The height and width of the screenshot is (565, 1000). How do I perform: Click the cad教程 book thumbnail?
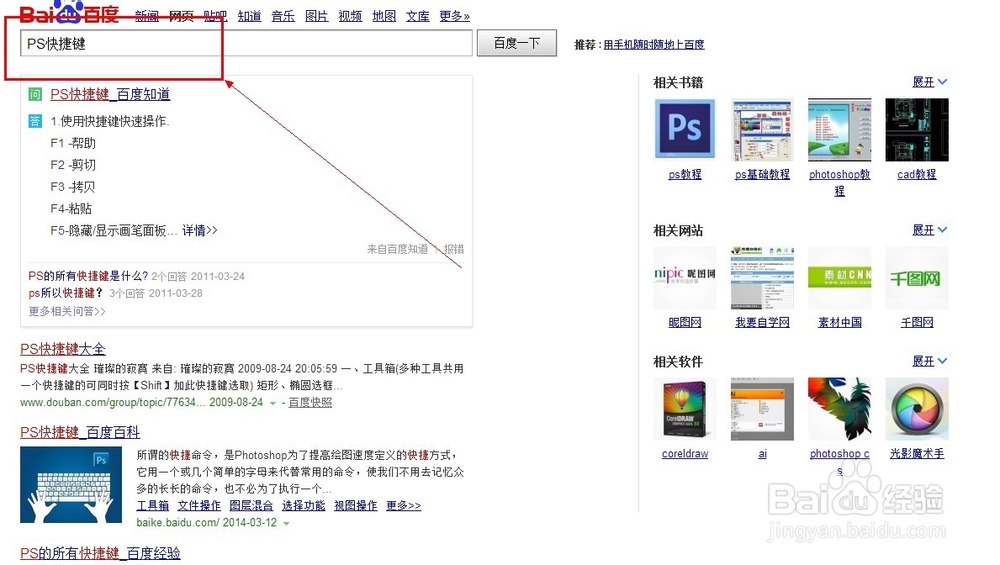coord(916,130)
